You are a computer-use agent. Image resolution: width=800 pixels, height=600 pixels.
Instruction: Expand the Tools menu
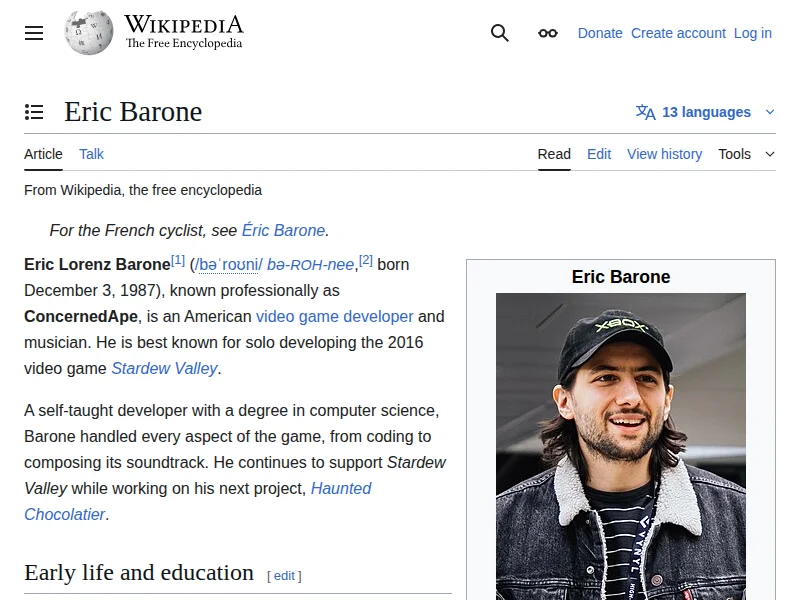(746, 154)
